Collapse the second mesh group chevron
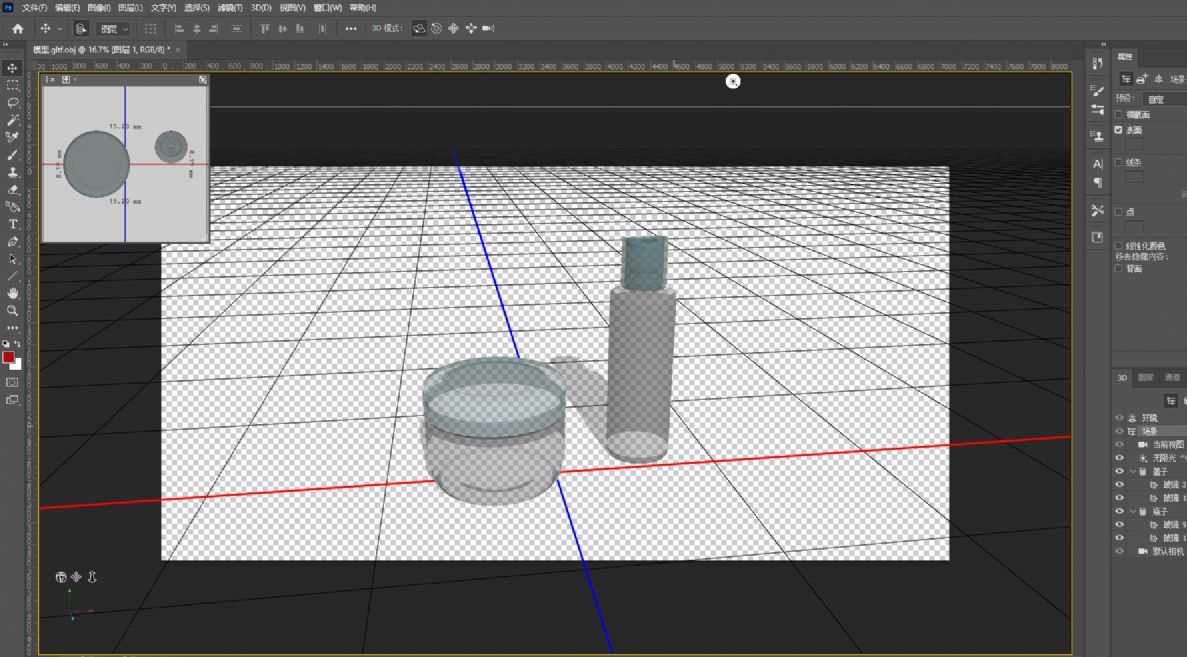This screenshot has width=1187, height=657. click(1133, 512)
